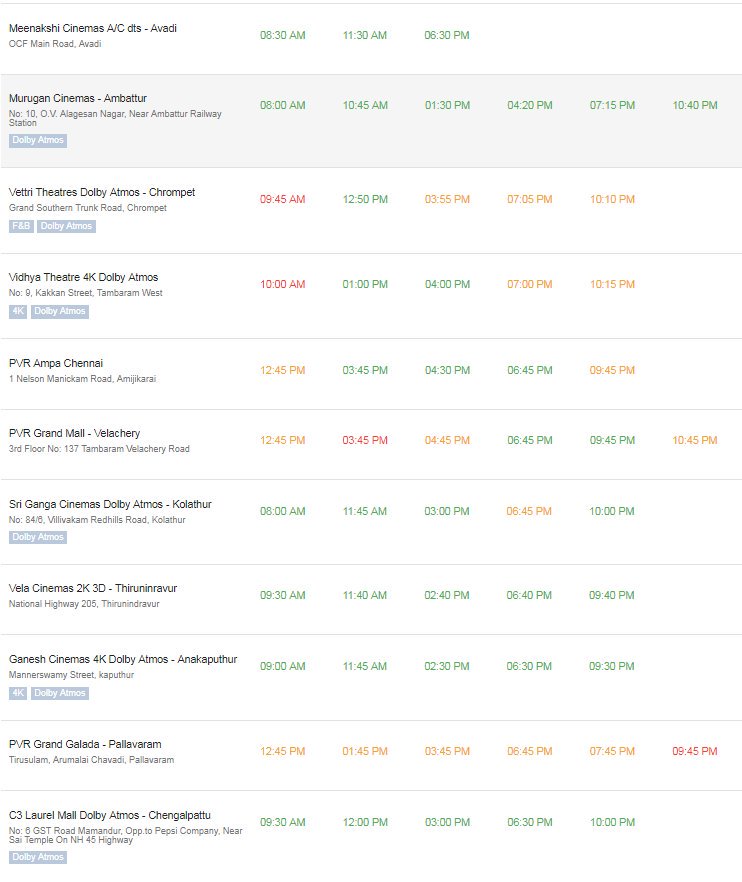The width and height of the screenshot is (742, 882).
Task: Click Dolby Atmos tag under Sri Ganga Cinemas
Action: pos(38,537)
